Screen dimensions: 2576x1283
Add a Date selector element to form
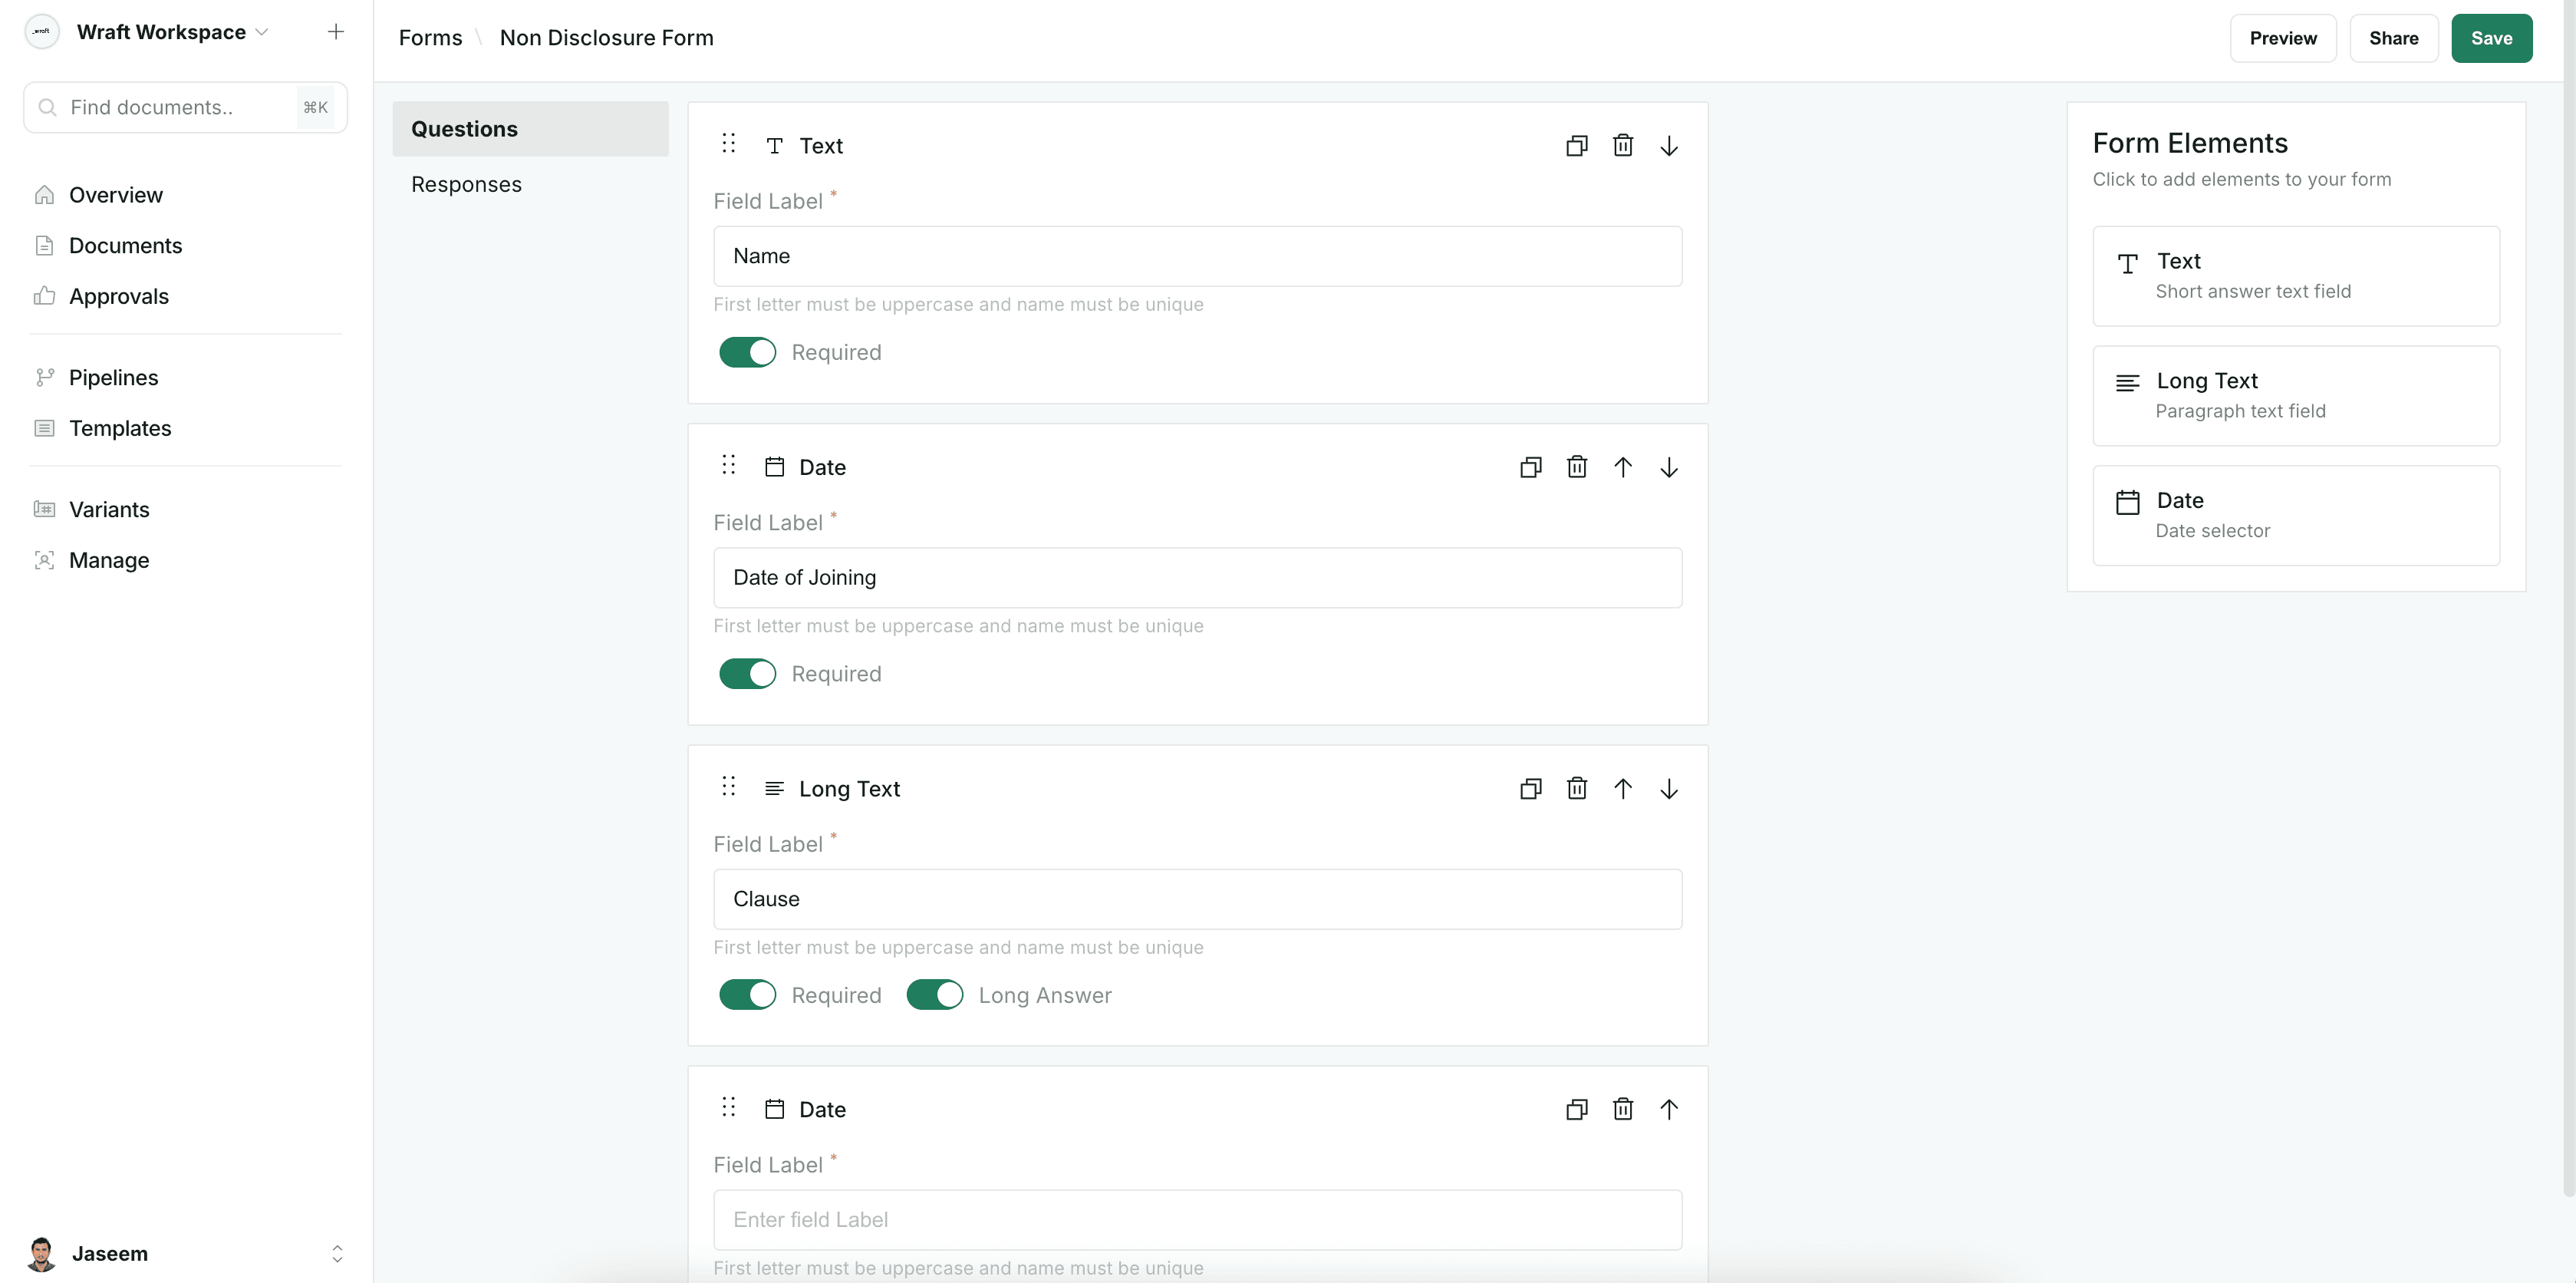pos(2296,516)
